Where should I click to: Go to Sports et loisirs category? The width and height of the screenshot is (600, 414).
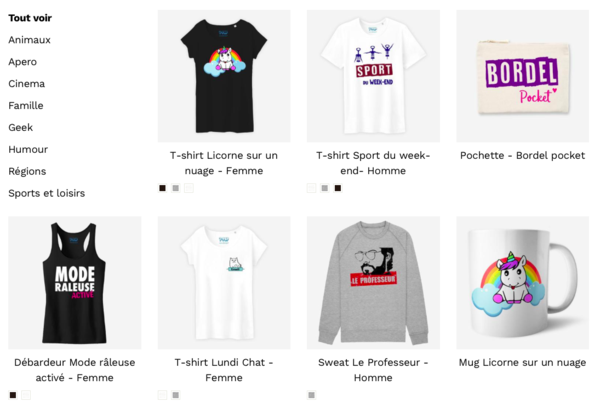[x=47, y=193]
